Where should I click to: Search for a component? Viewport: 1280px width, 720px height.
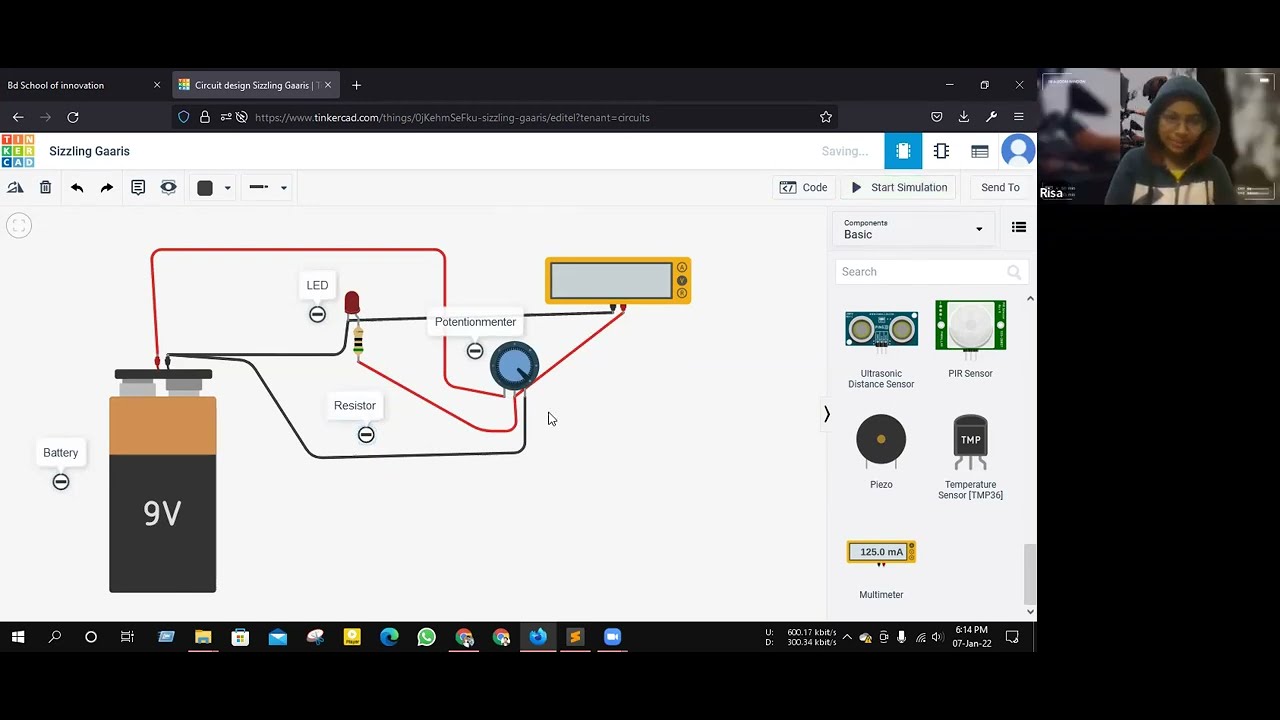coord(931,272)
